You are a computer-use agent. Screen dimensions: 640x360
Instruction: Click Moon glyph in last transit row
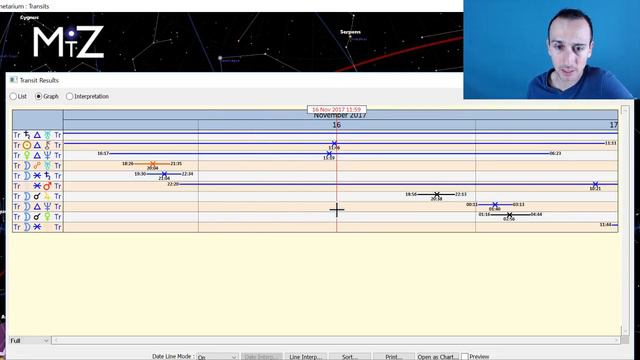click(27, 227)
